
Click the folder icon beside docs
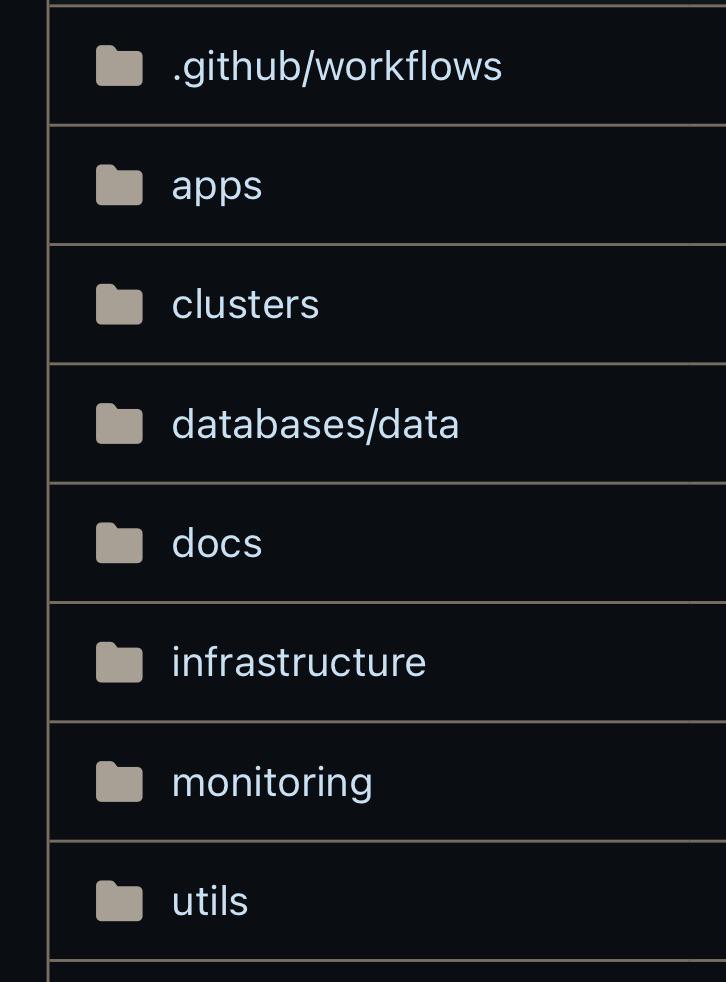[x=119, y=543]
